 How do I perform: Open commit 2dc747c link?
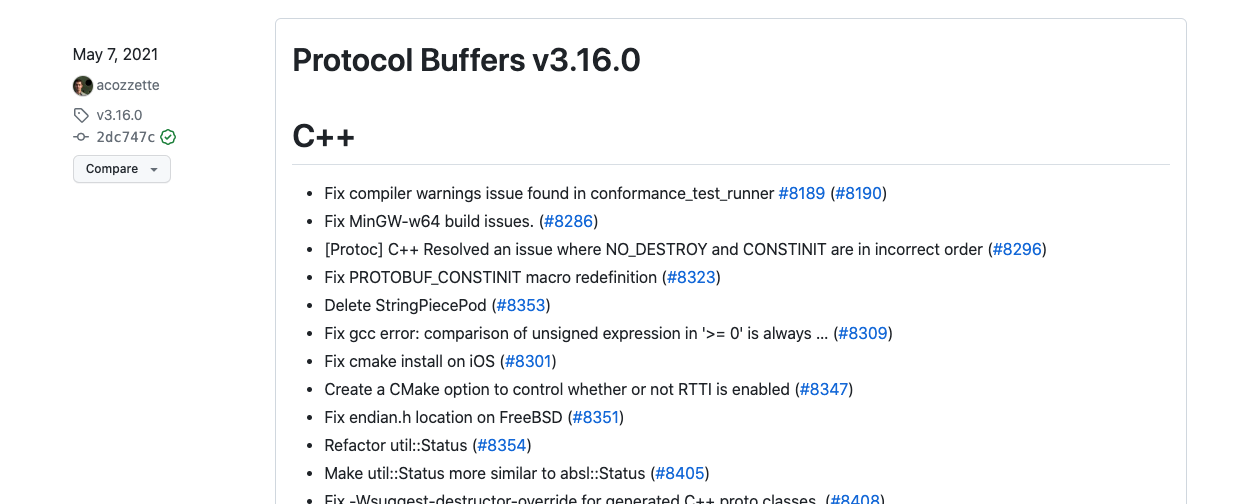[125, 138]
